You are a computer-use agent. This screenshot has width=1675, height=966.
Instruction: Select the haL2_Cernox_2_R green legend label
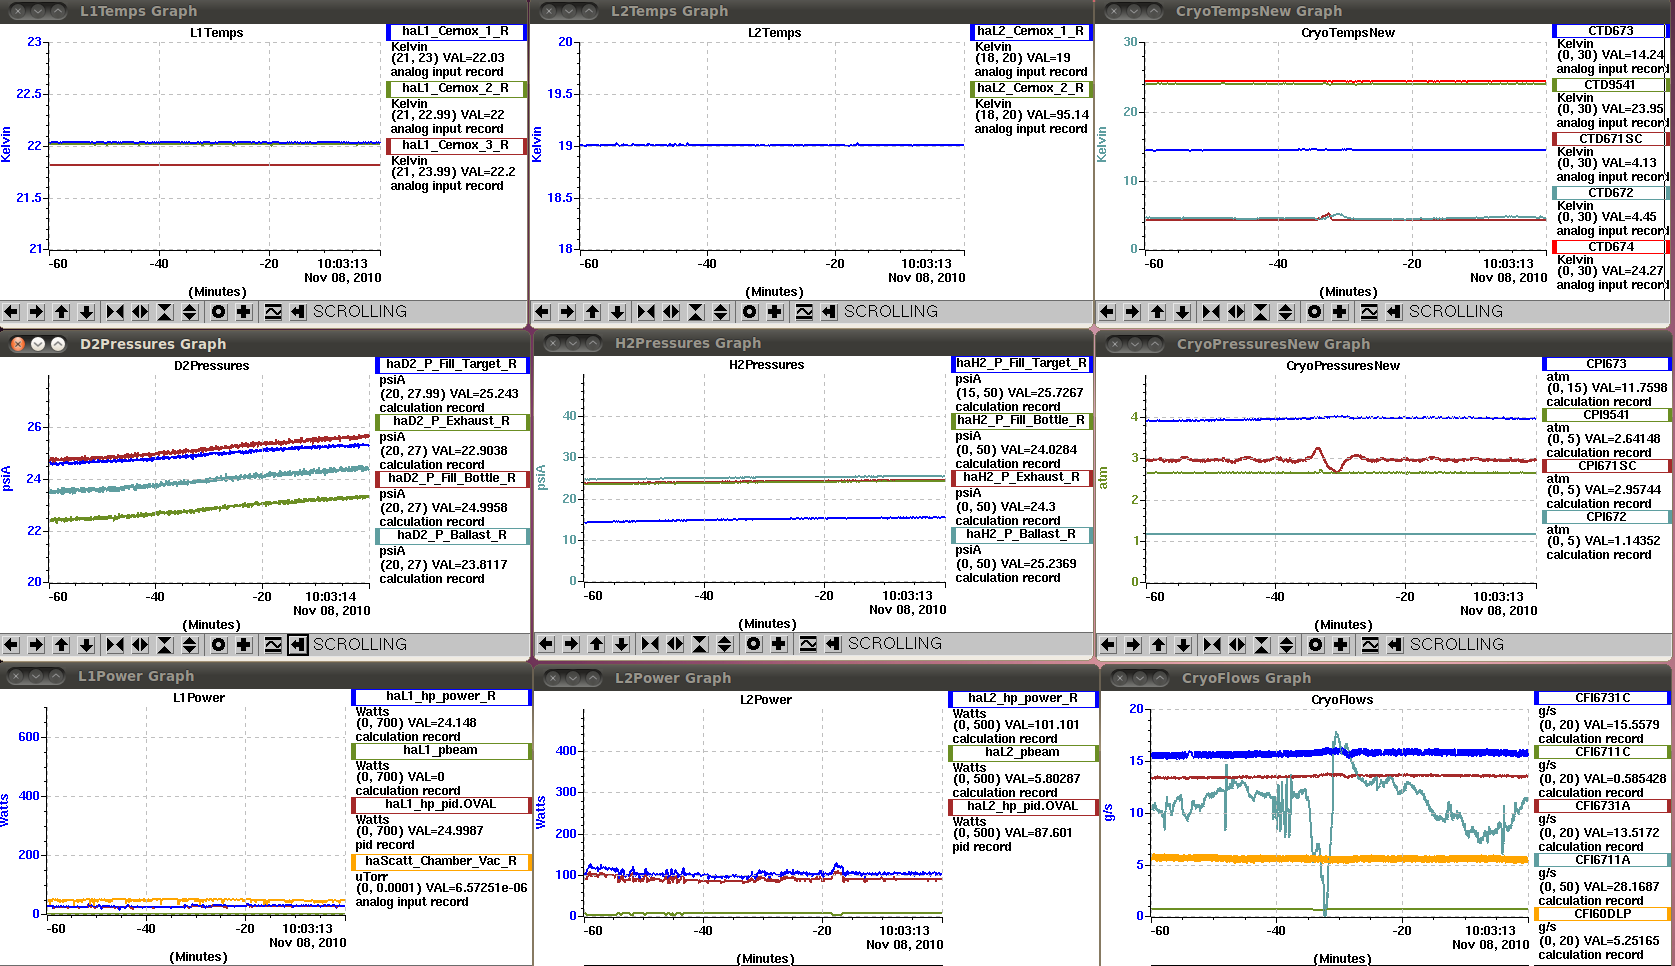[x=1031, y=89]
